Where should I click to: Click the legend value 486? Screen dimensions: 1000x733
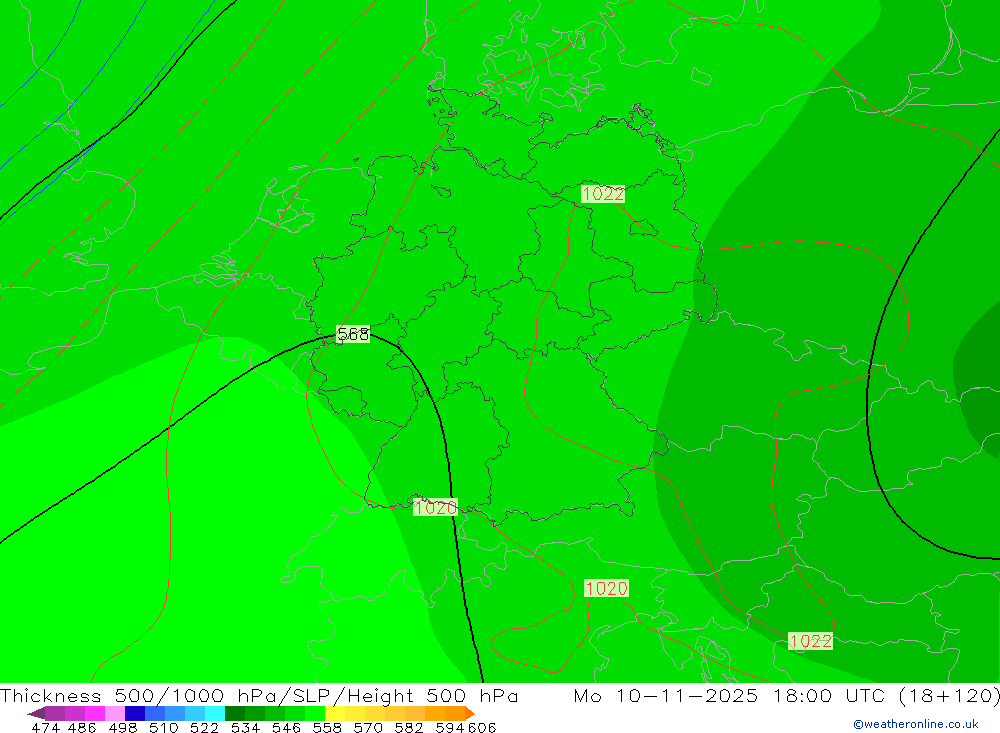[82, 727]
